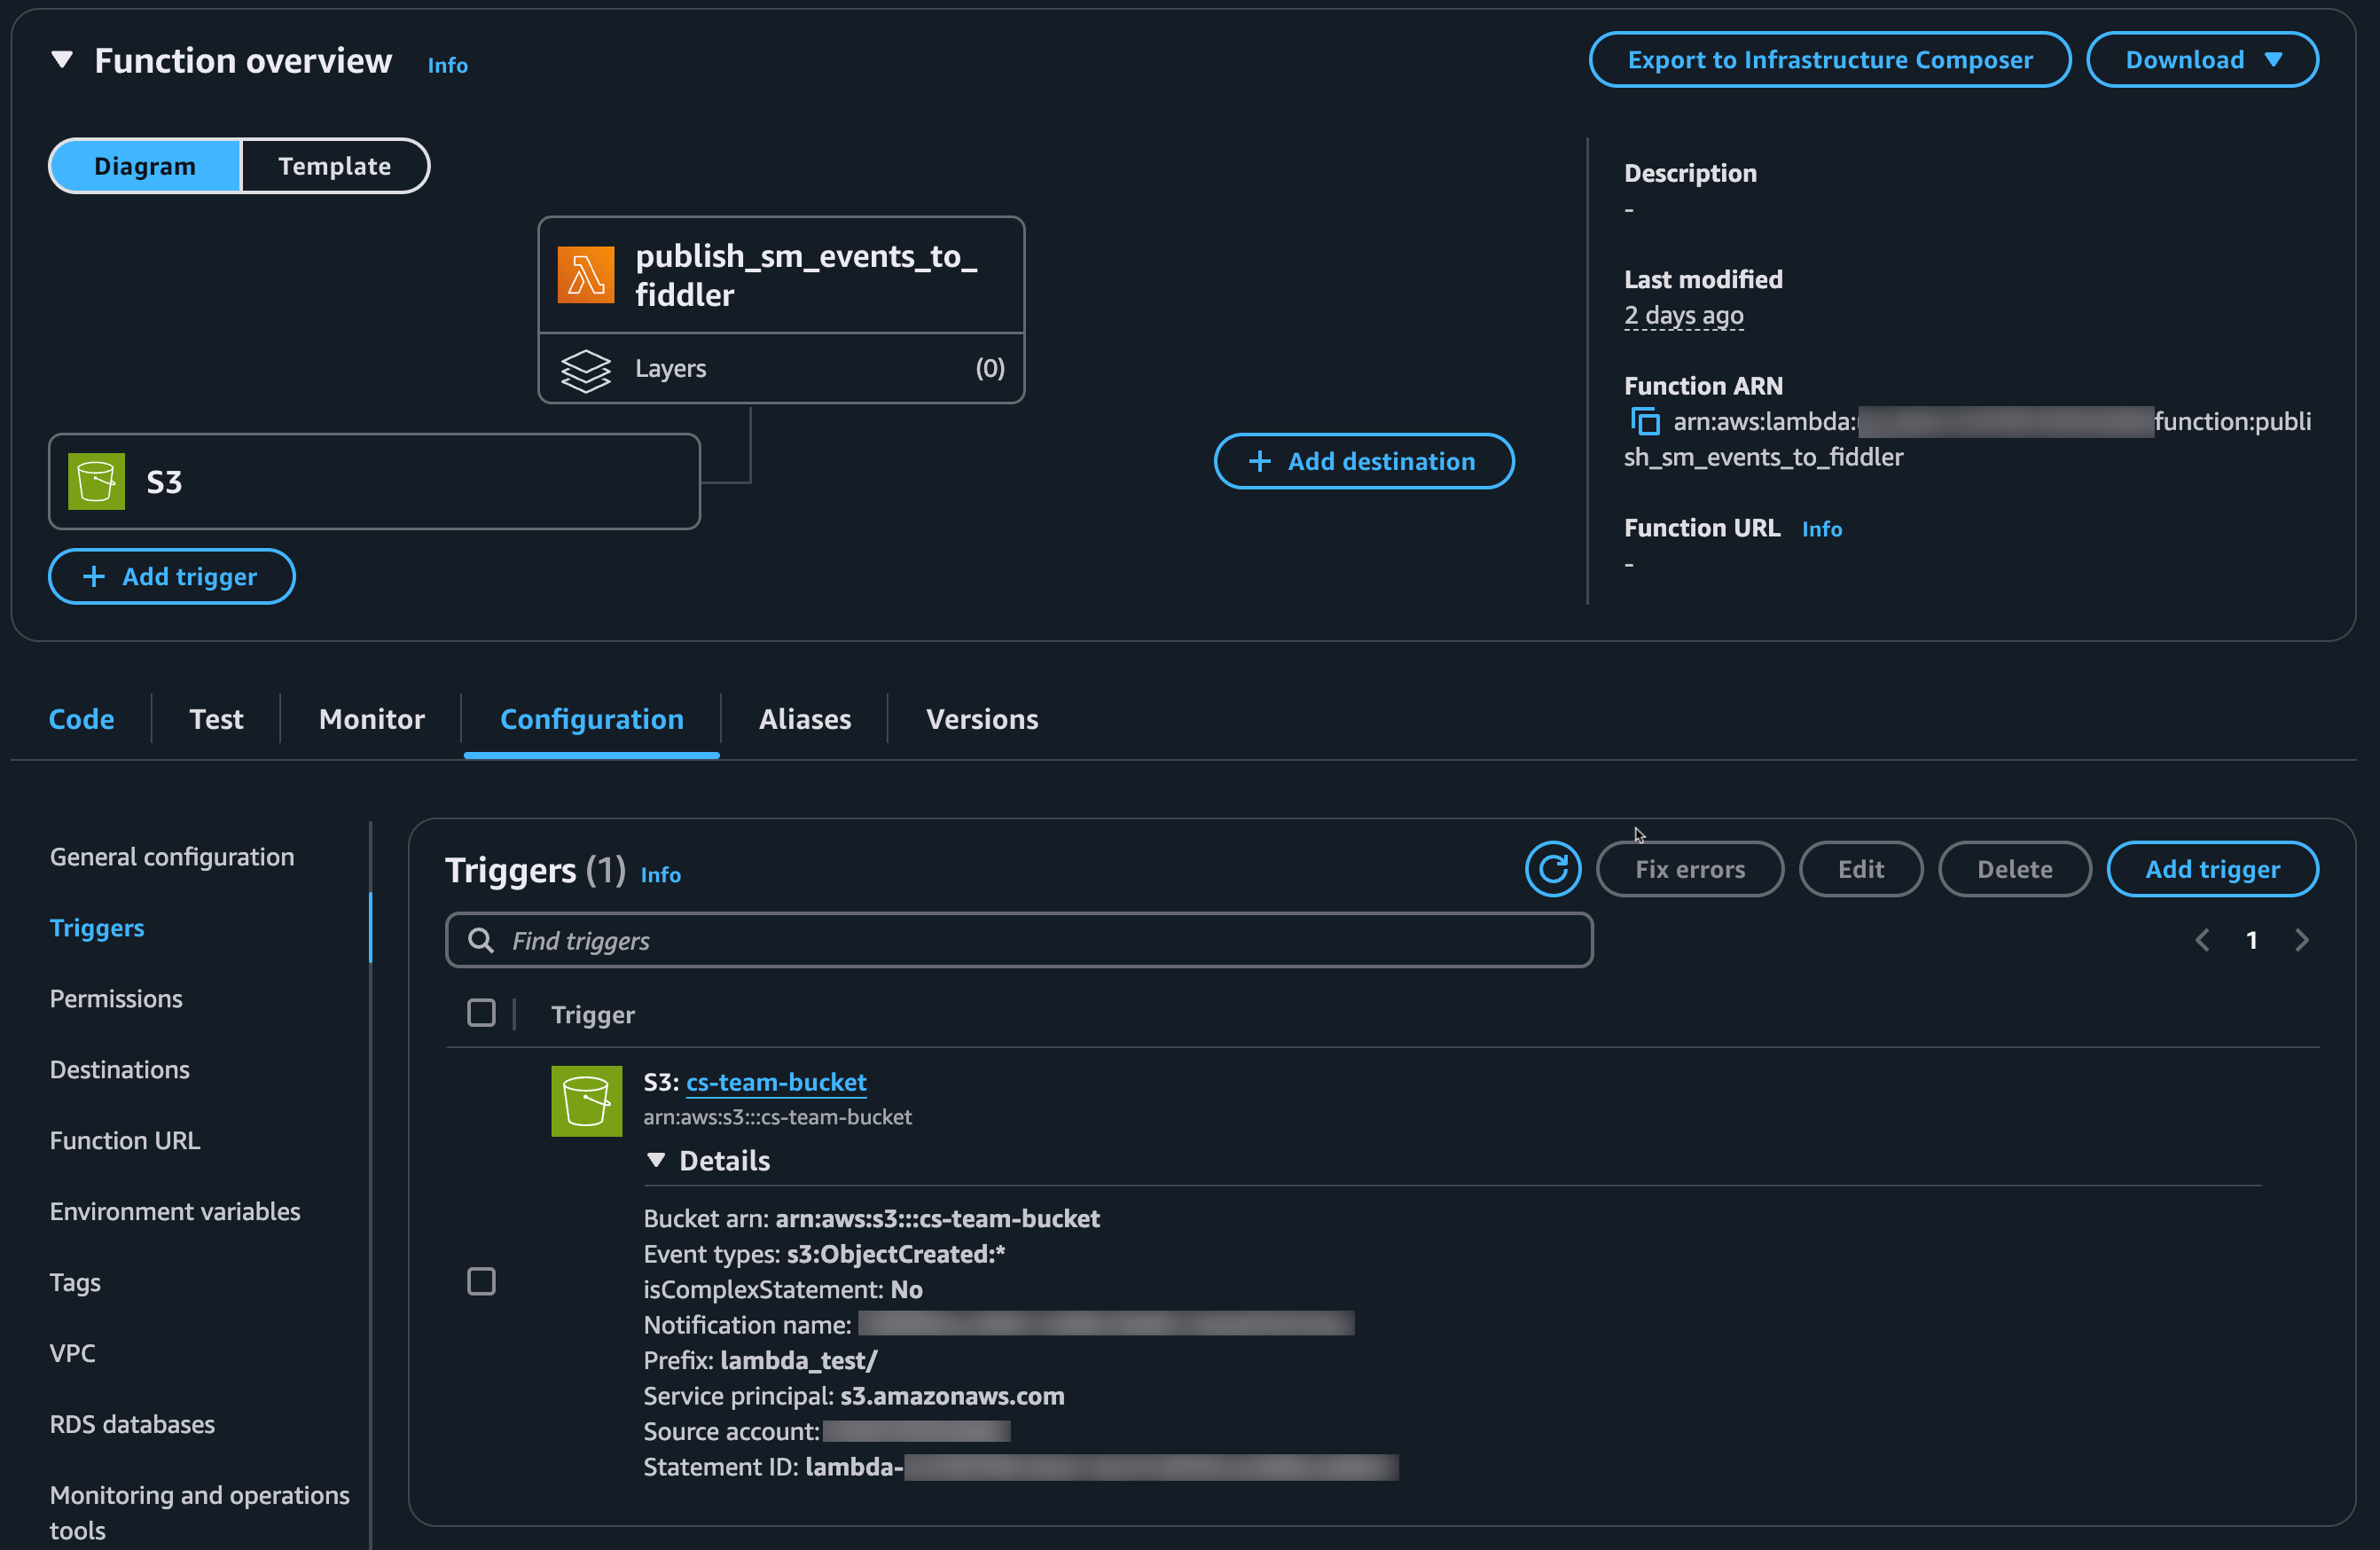Collapse the Function overview section

coord(62,59)
